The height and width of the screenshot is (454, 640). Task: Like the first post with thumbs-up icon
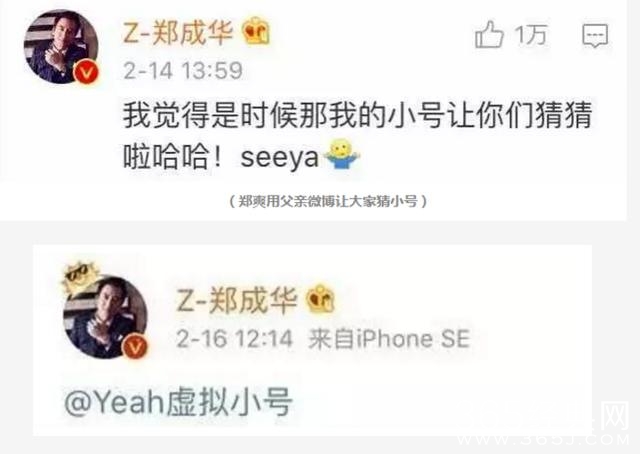point(489,35)
